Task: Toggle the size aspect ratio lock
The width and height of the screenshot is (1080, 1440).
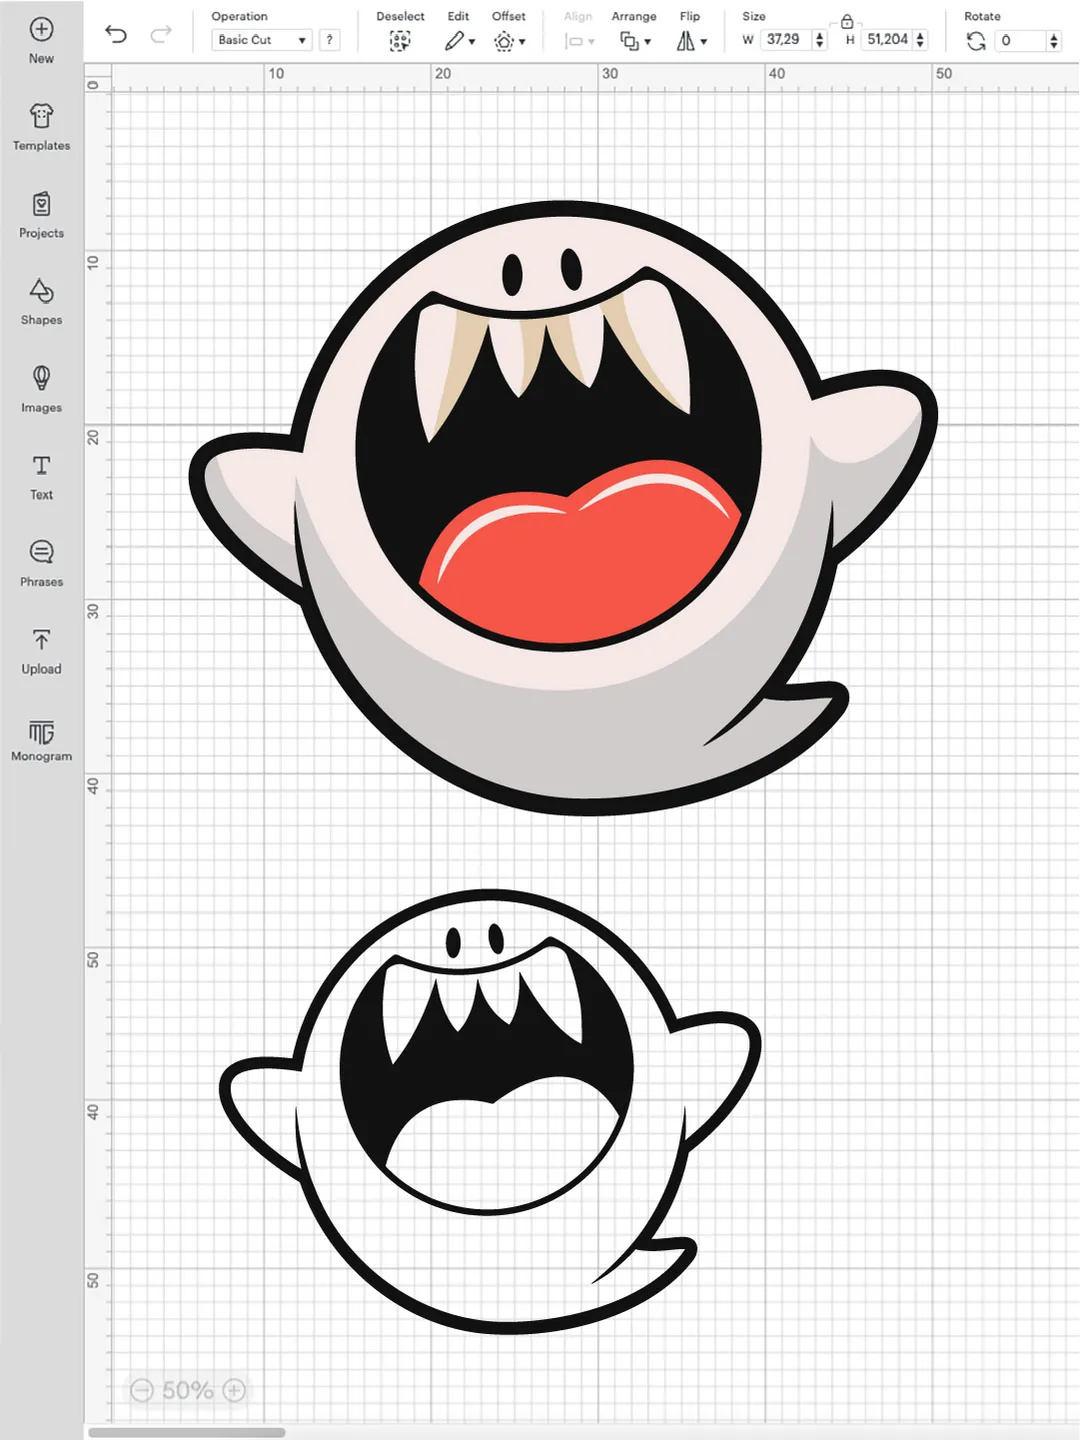Action: click(847, 21)
